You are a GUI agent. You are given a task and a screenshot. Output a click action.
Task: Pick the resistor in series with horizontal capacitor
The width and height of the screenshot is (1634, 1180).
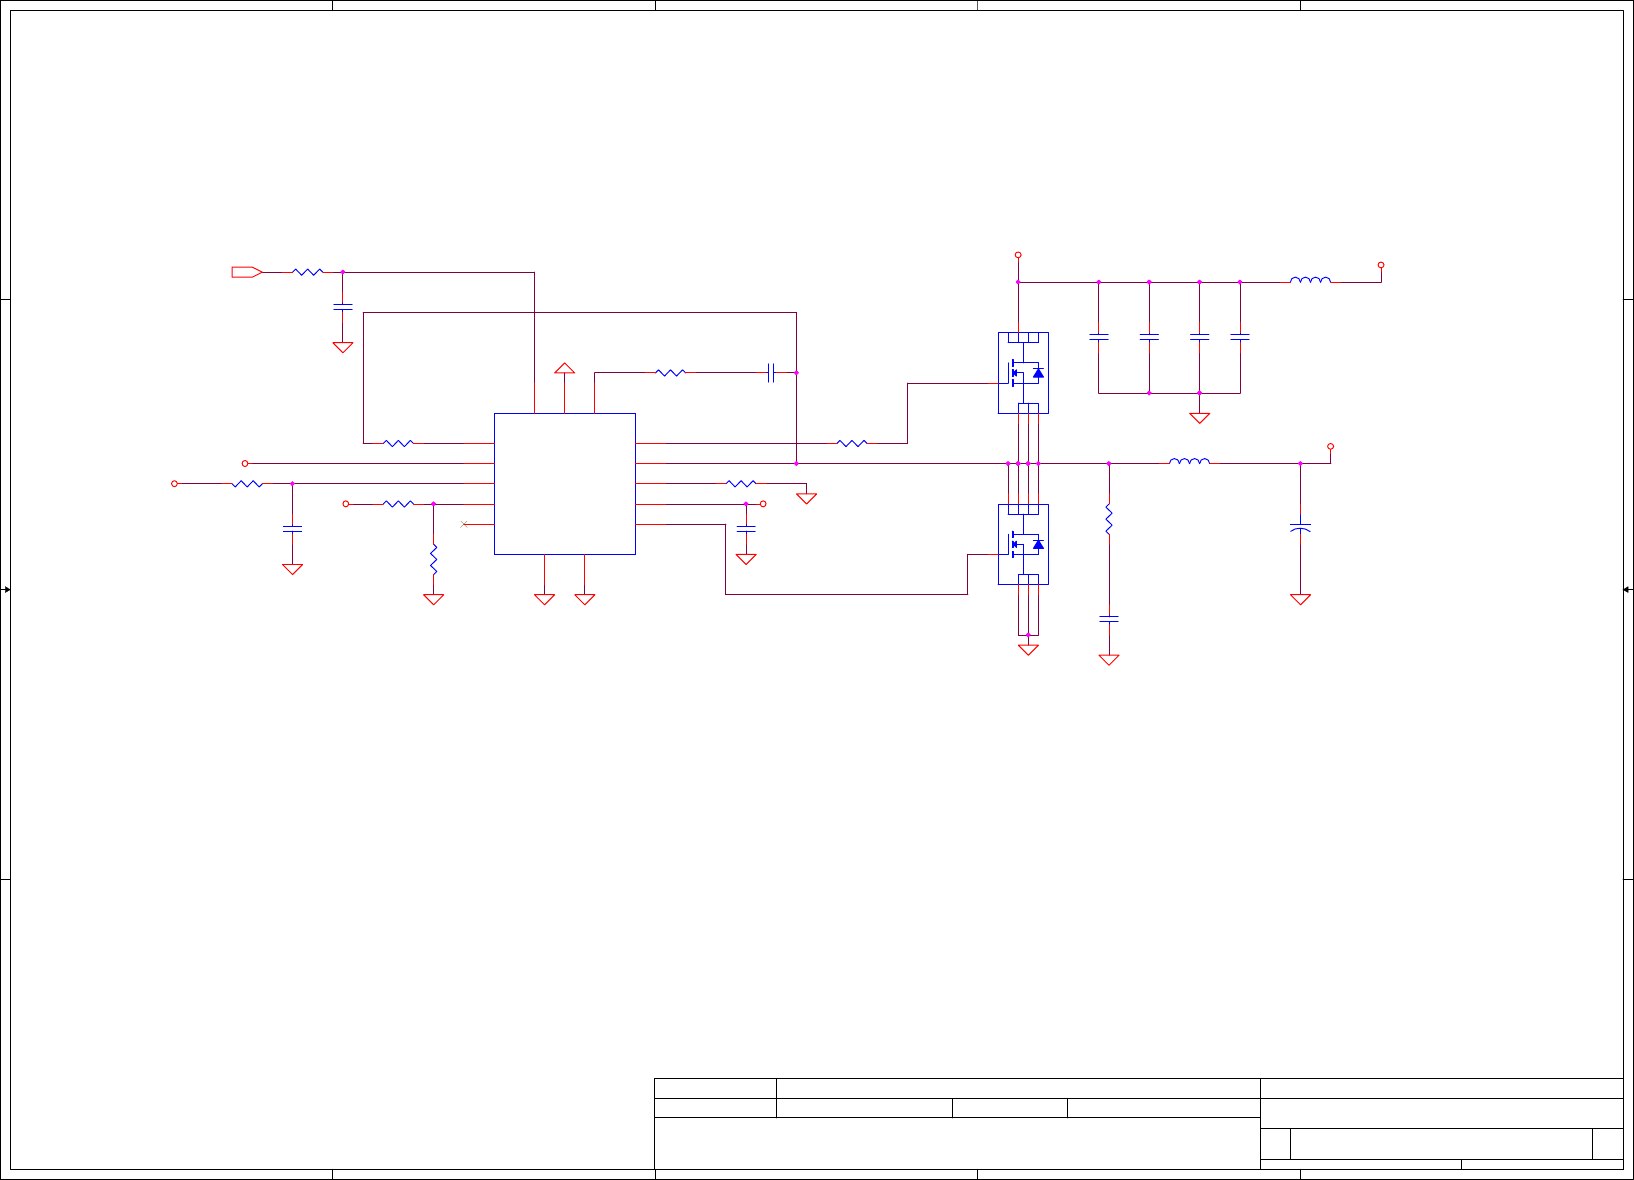click(x=670, y=373)
